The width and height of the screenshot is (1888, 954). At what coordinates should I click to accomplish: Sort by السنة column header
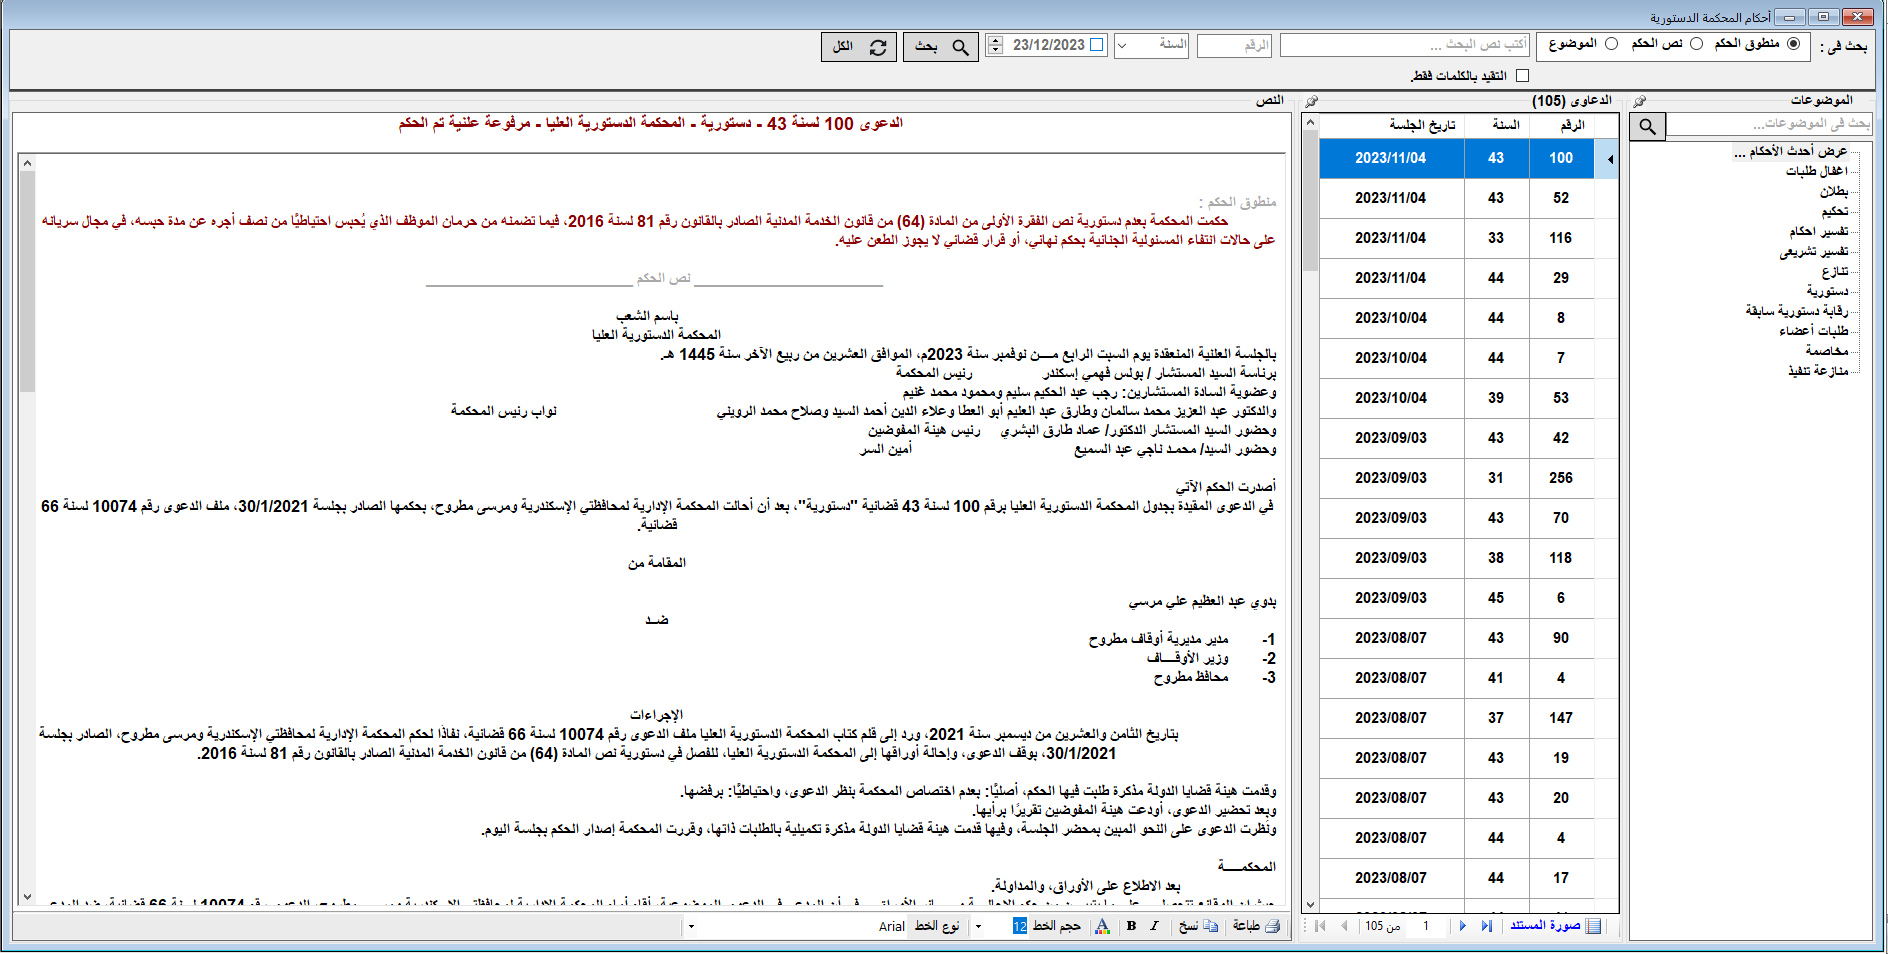[x=1496, y=125]
